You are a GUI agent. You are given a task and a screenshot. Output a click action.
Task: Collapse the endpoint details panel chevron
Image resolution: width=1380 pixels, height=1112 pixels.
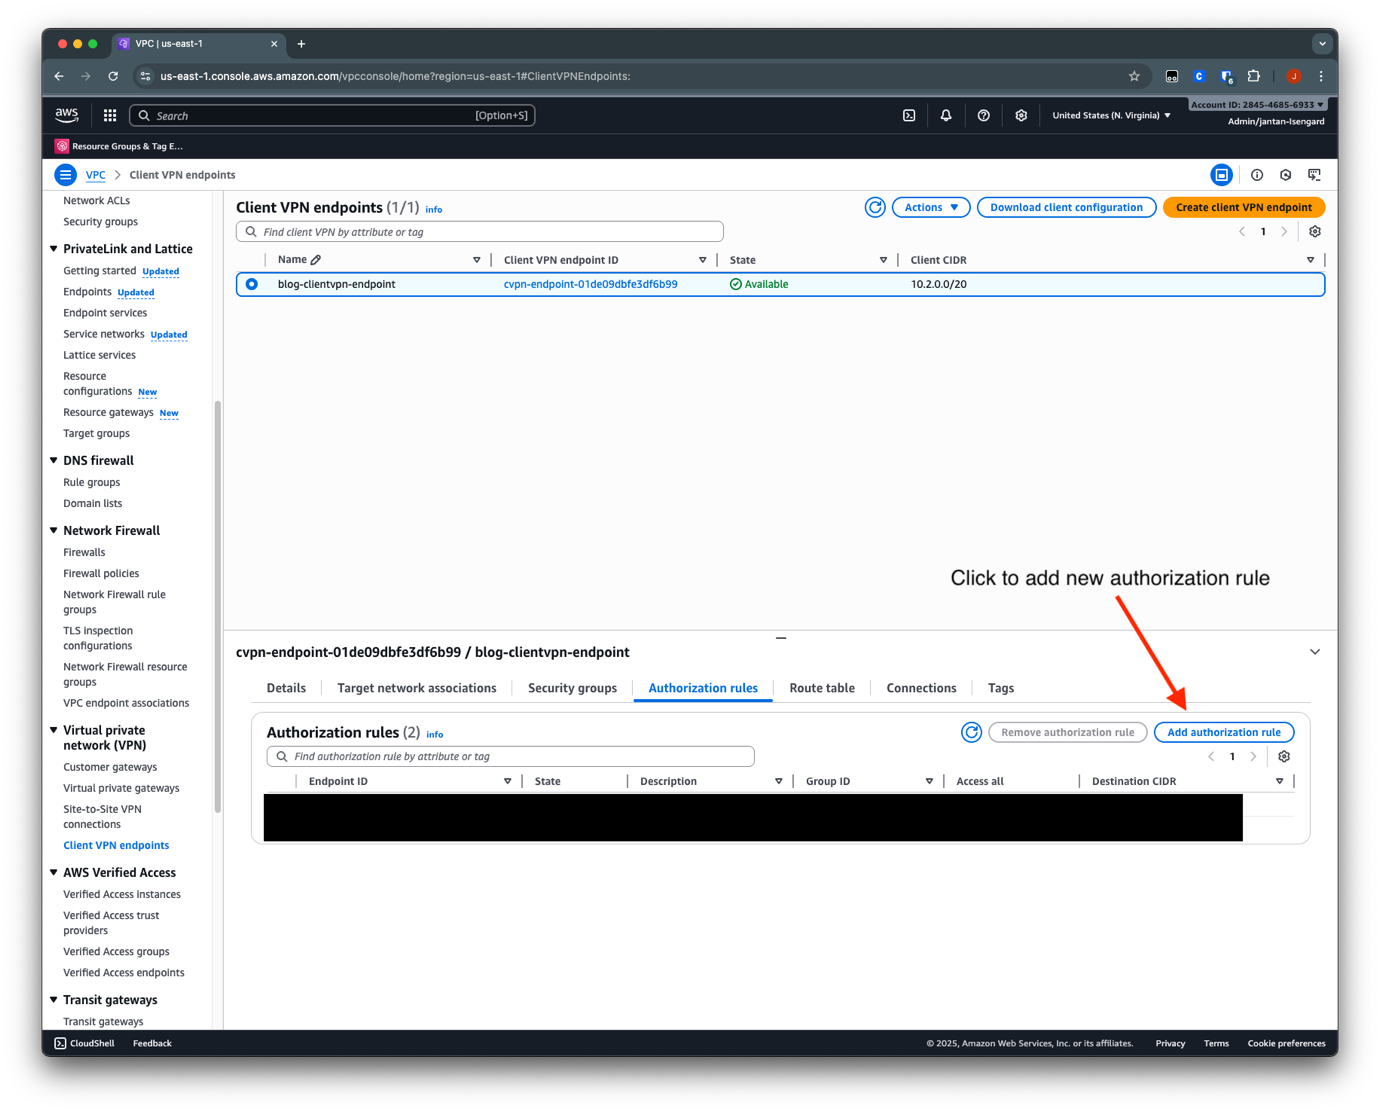click(x=1315, y=652)
